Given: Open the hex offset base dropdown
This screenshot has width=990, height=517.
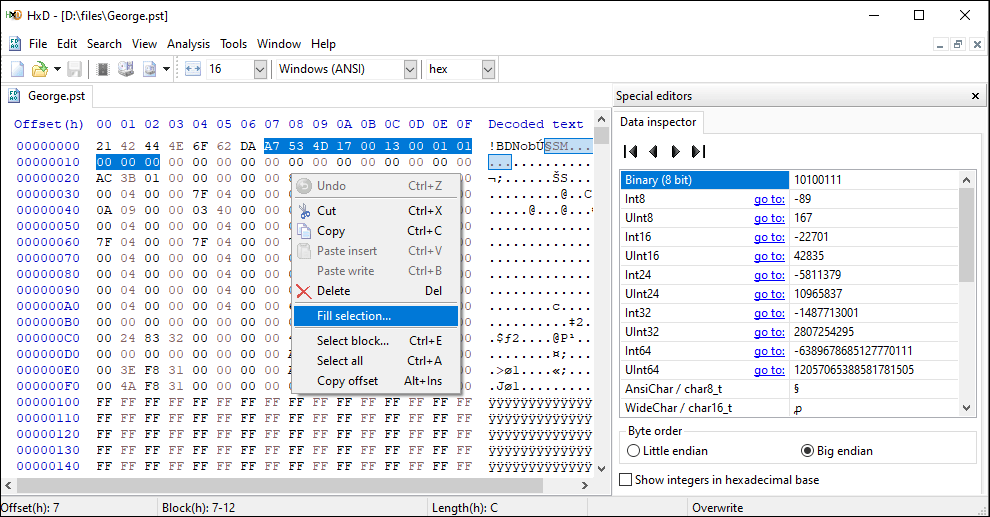Looking at the screenshot, I should (488, 69).
